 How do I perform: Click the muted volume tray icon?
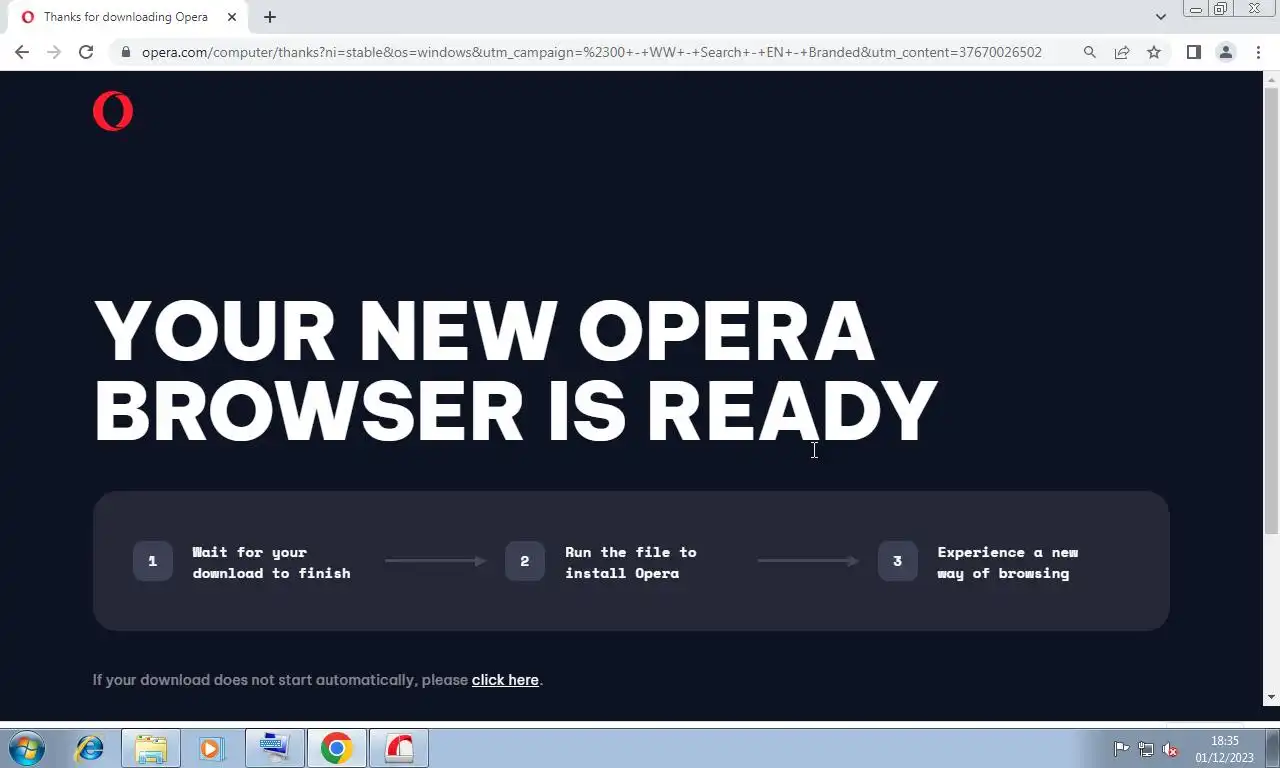tap(1170, 749)
